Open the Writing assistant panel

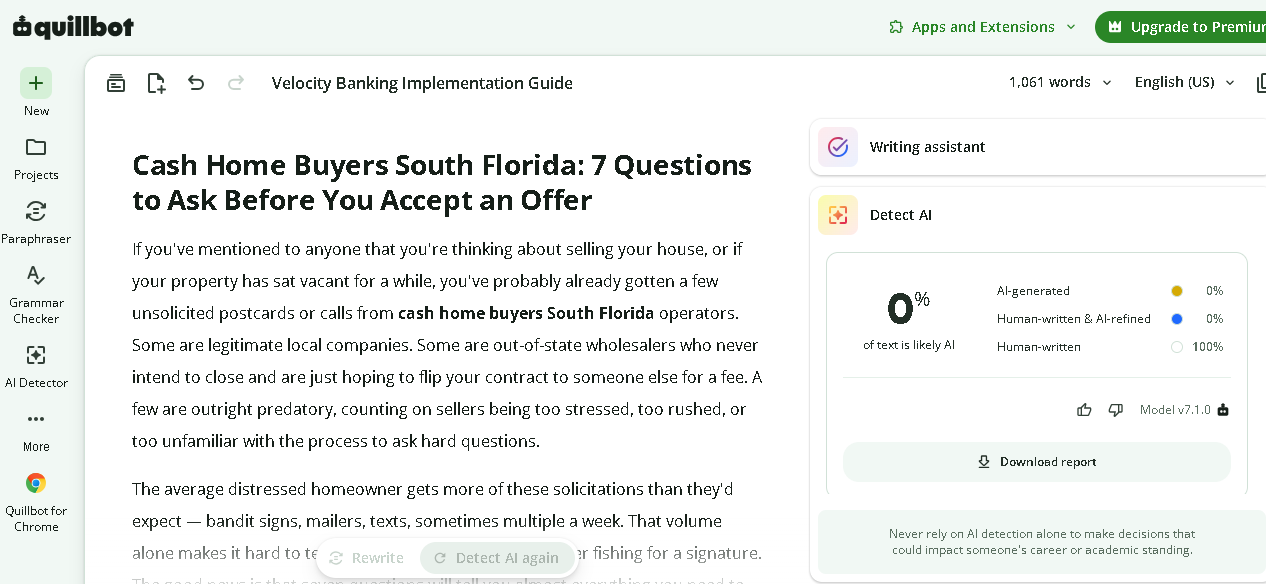(1038, 147)
